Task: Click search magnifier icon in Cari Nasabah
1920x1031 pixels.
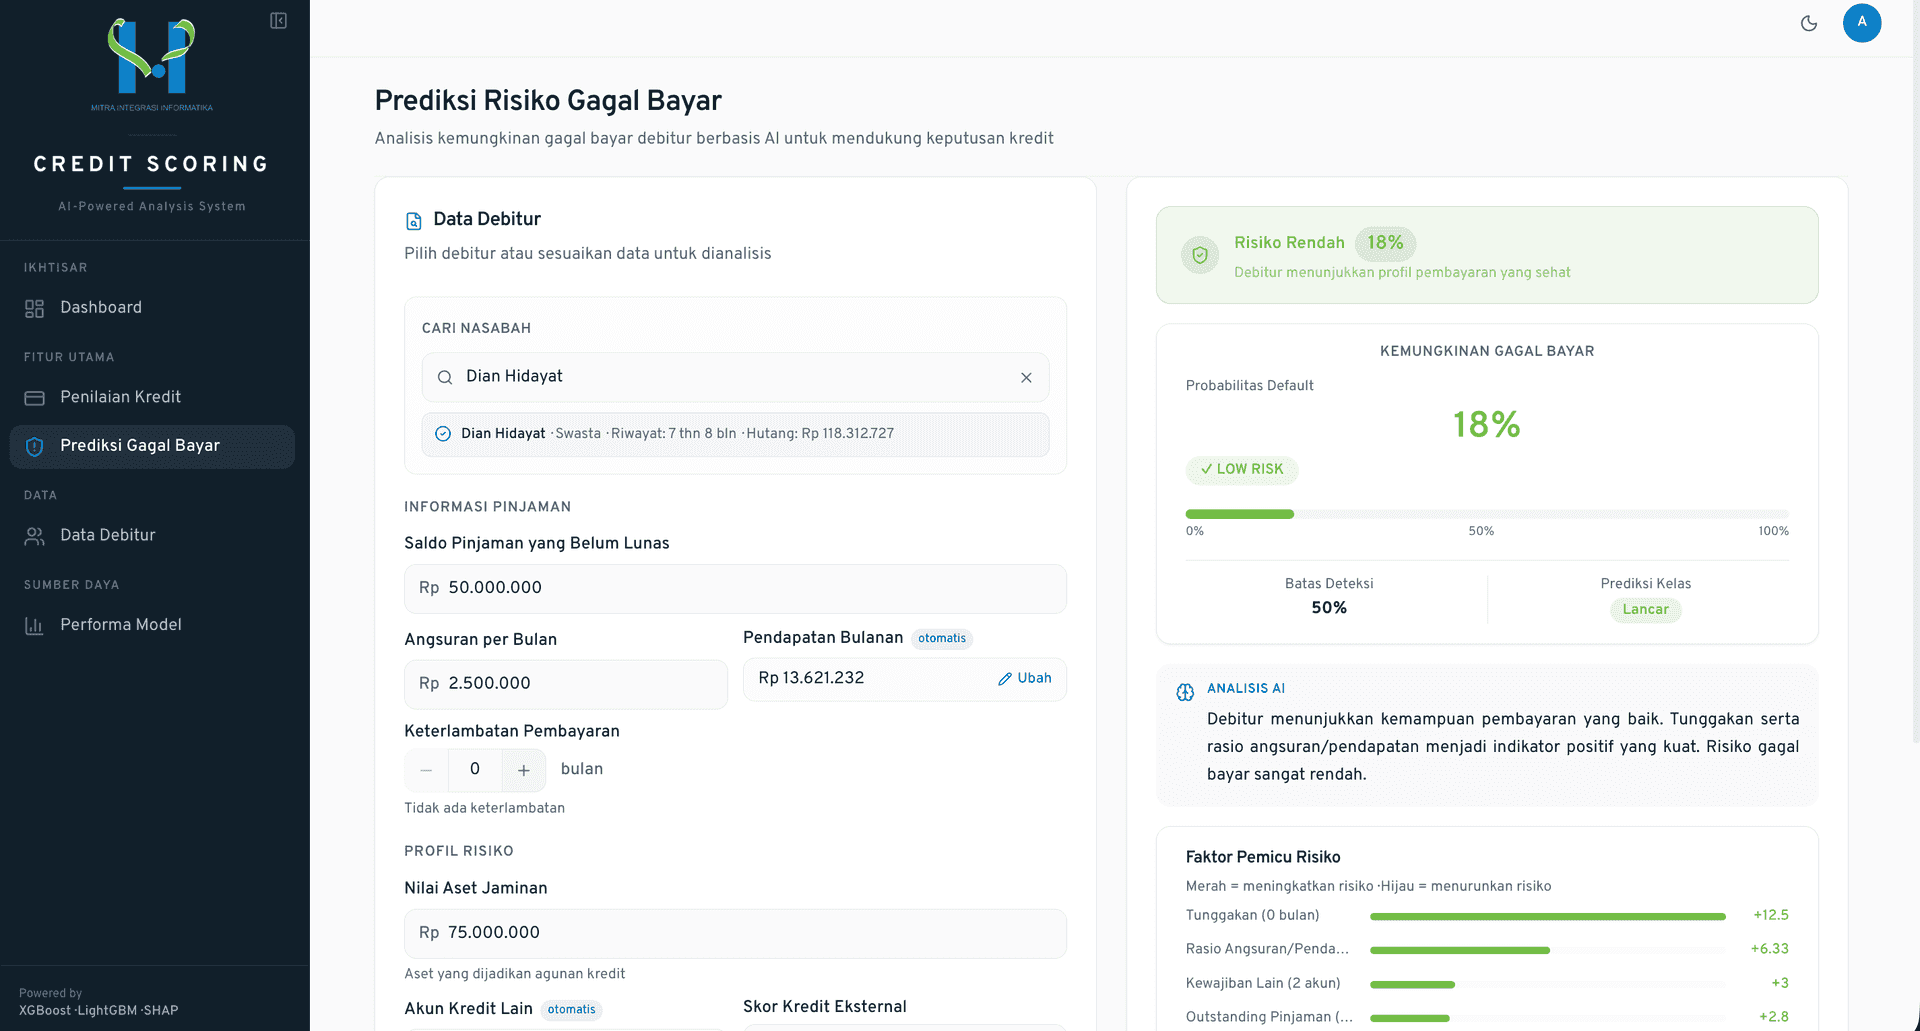Action: 445,378
